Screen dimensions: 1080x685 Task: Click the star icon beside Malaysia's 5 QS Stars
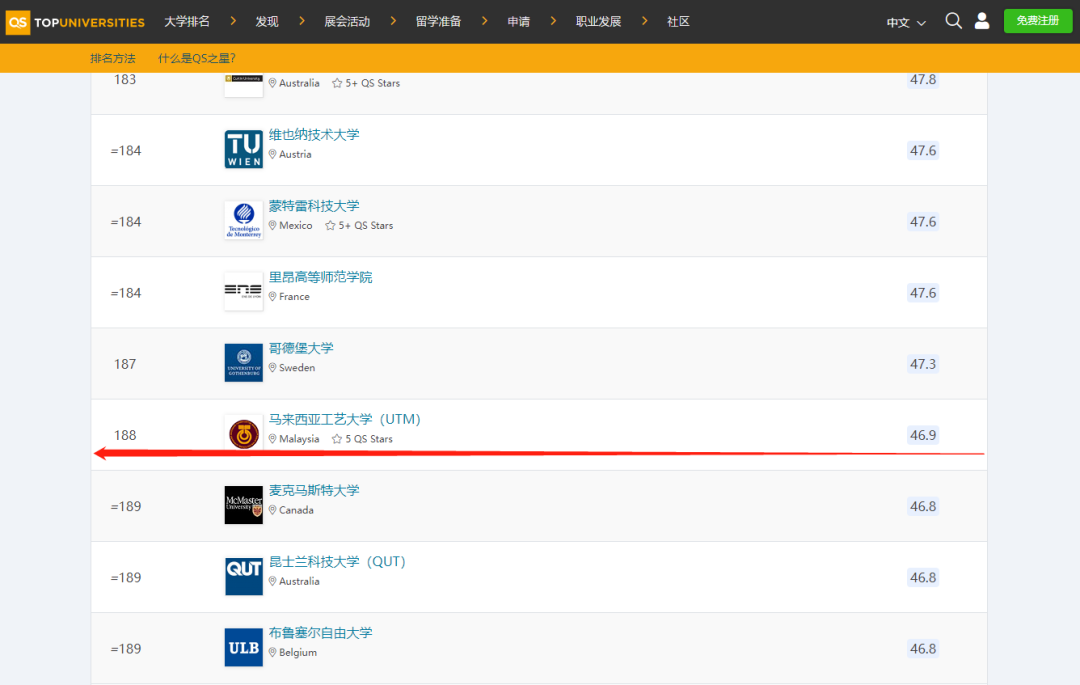click(x=337, y=439)
